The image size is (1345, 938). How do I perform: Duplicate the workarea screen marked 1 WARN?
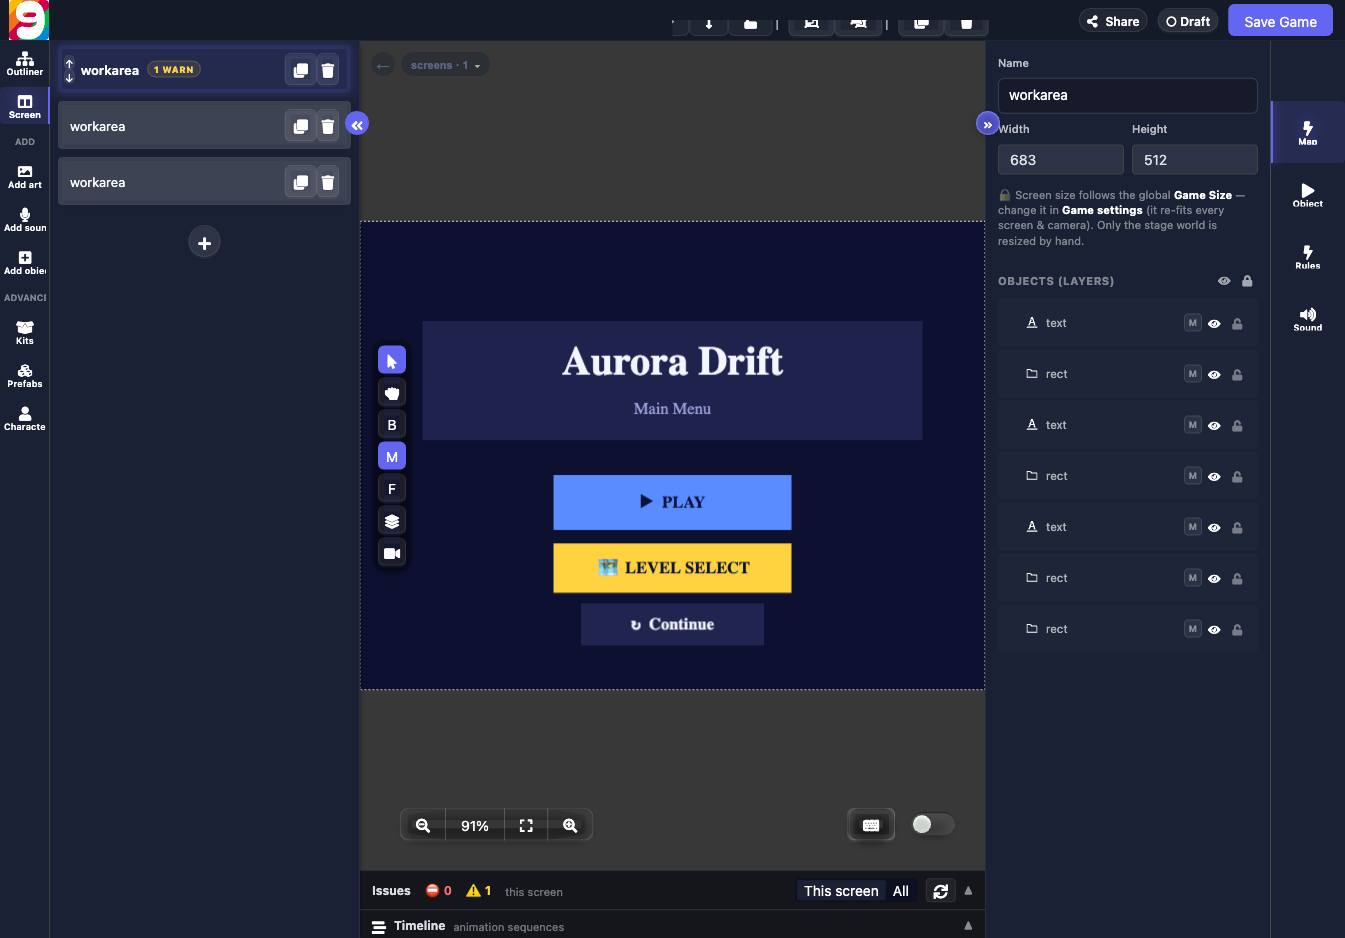tap(300, 70)
